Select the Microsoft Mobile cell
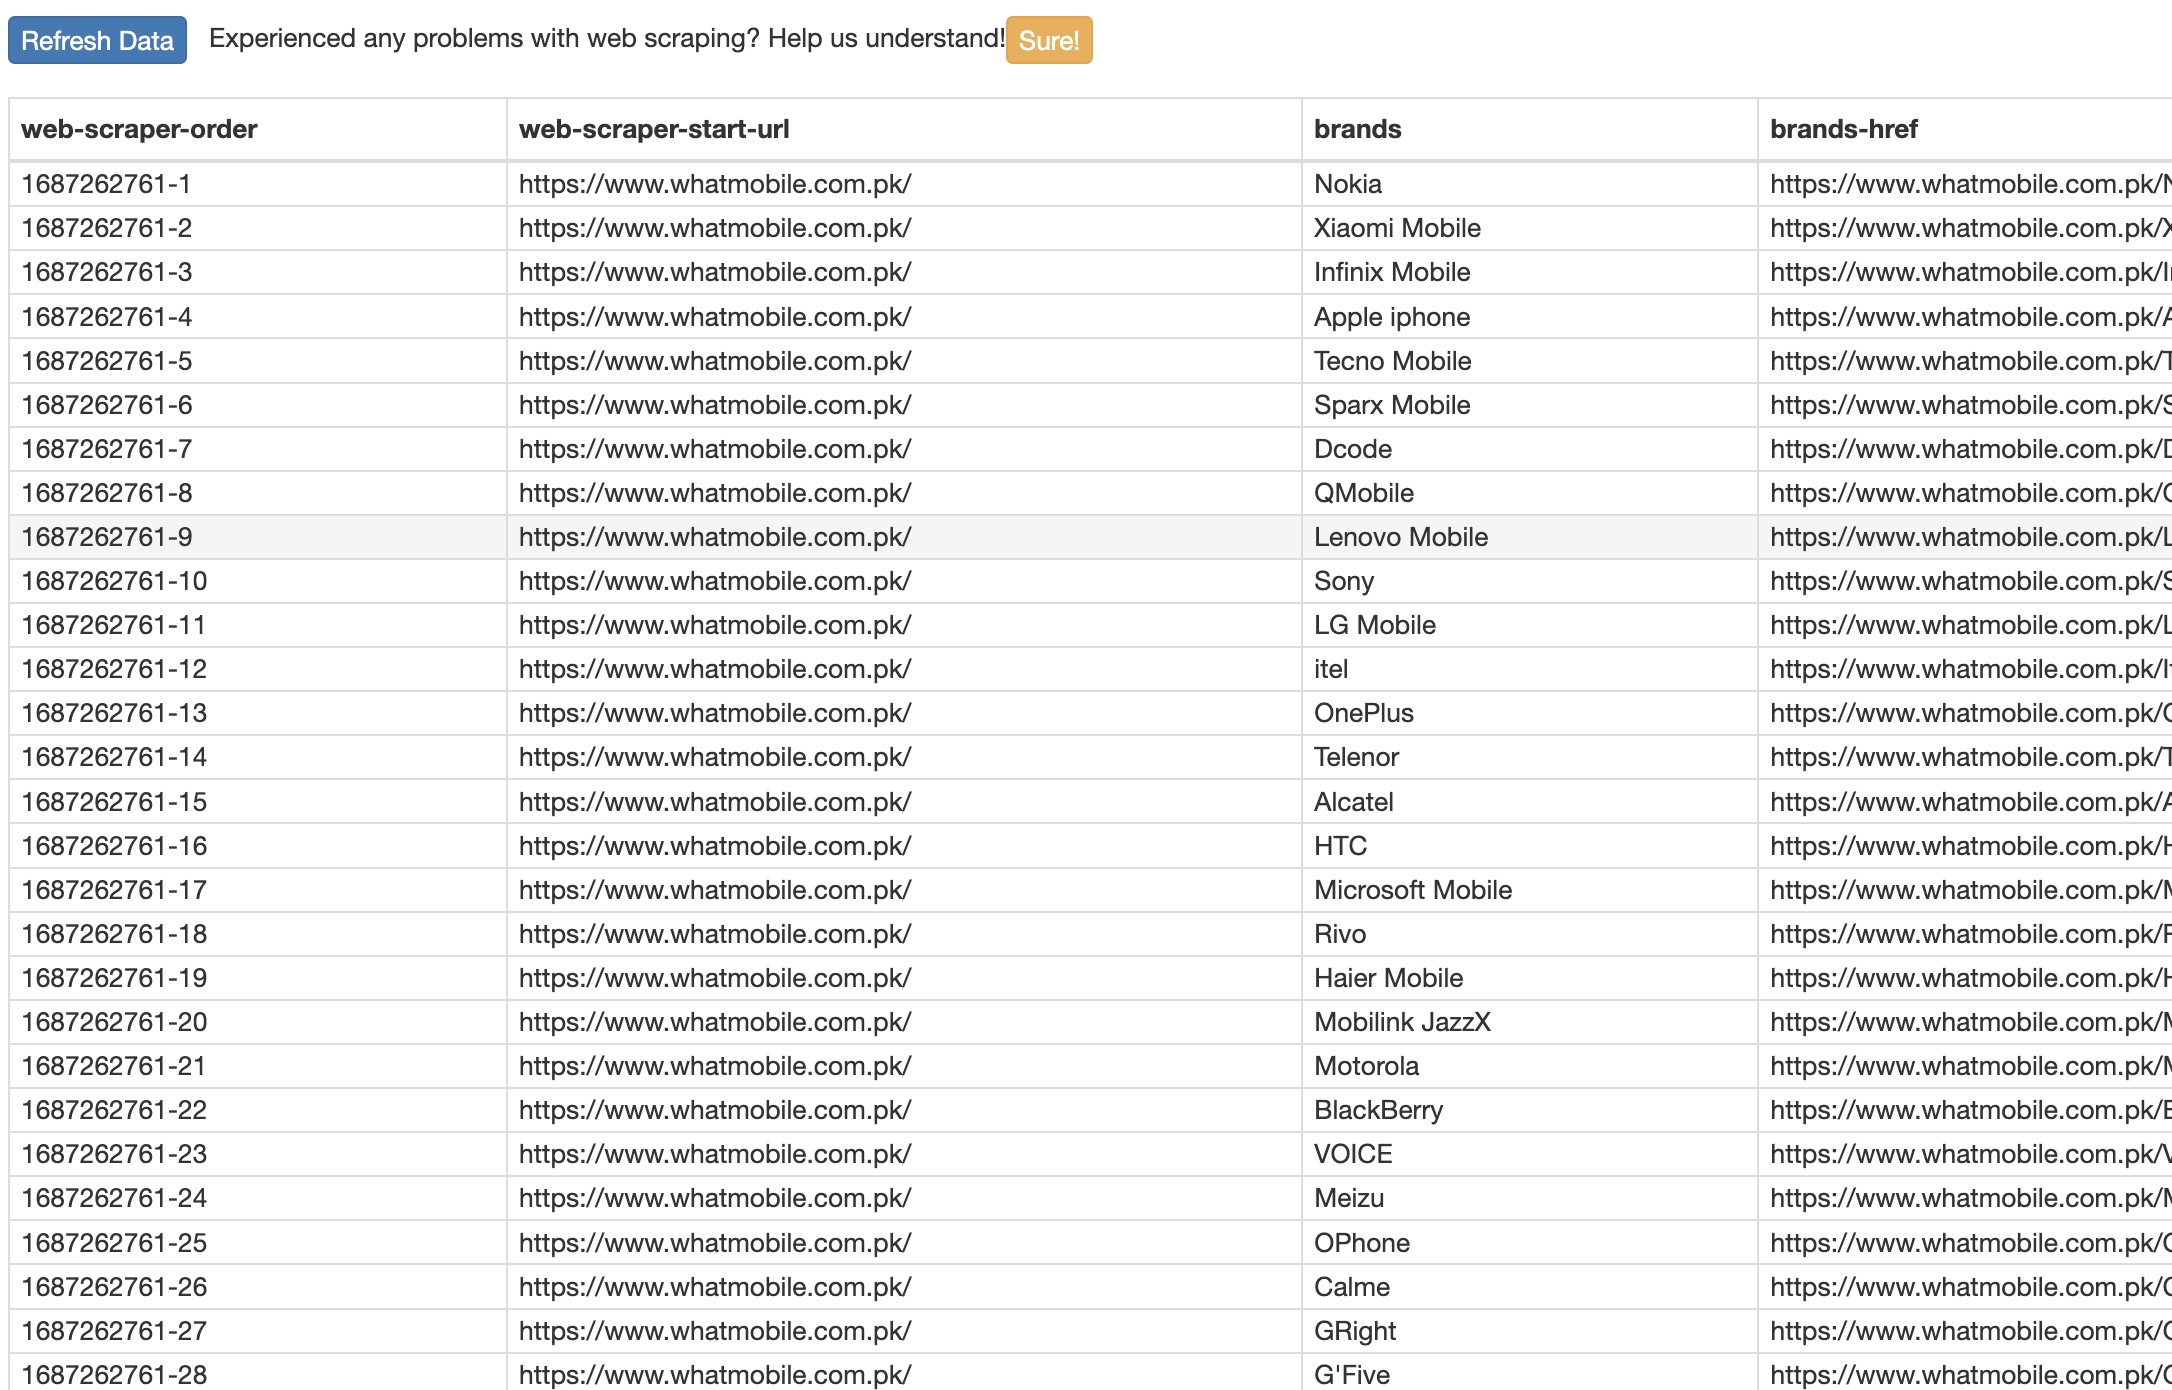2172x1390 pixels. pyautogui.click(x=1530, y=890)
